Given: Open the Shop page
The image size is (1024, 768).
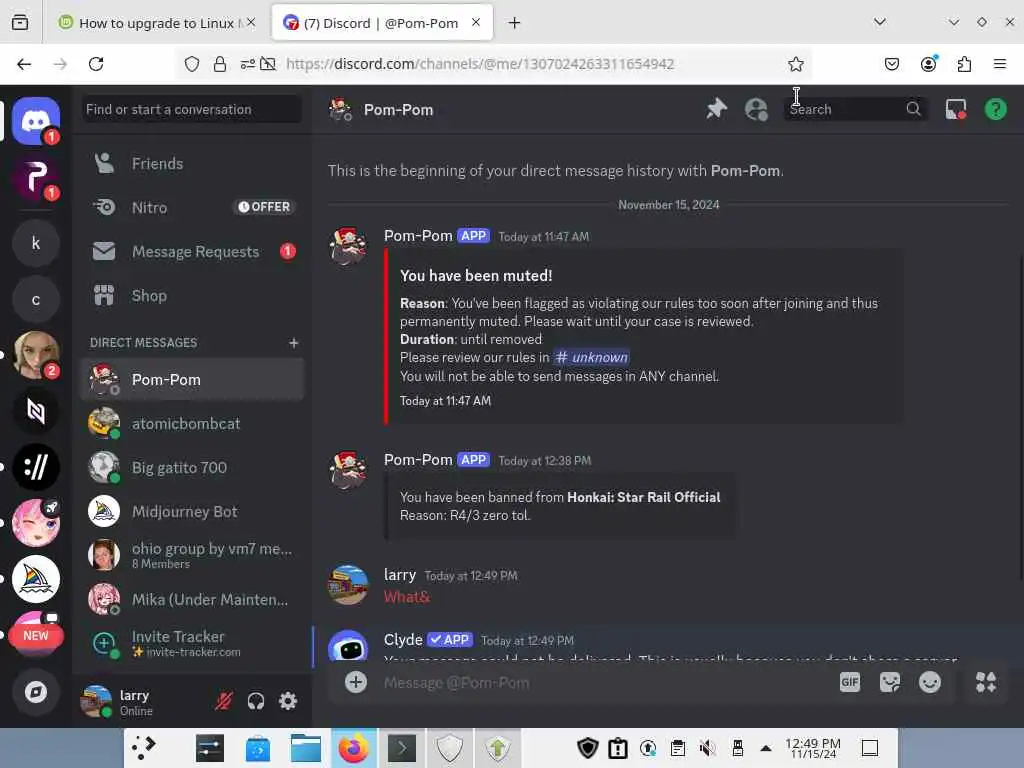Looking at the screenshot, I should point(192,295).
